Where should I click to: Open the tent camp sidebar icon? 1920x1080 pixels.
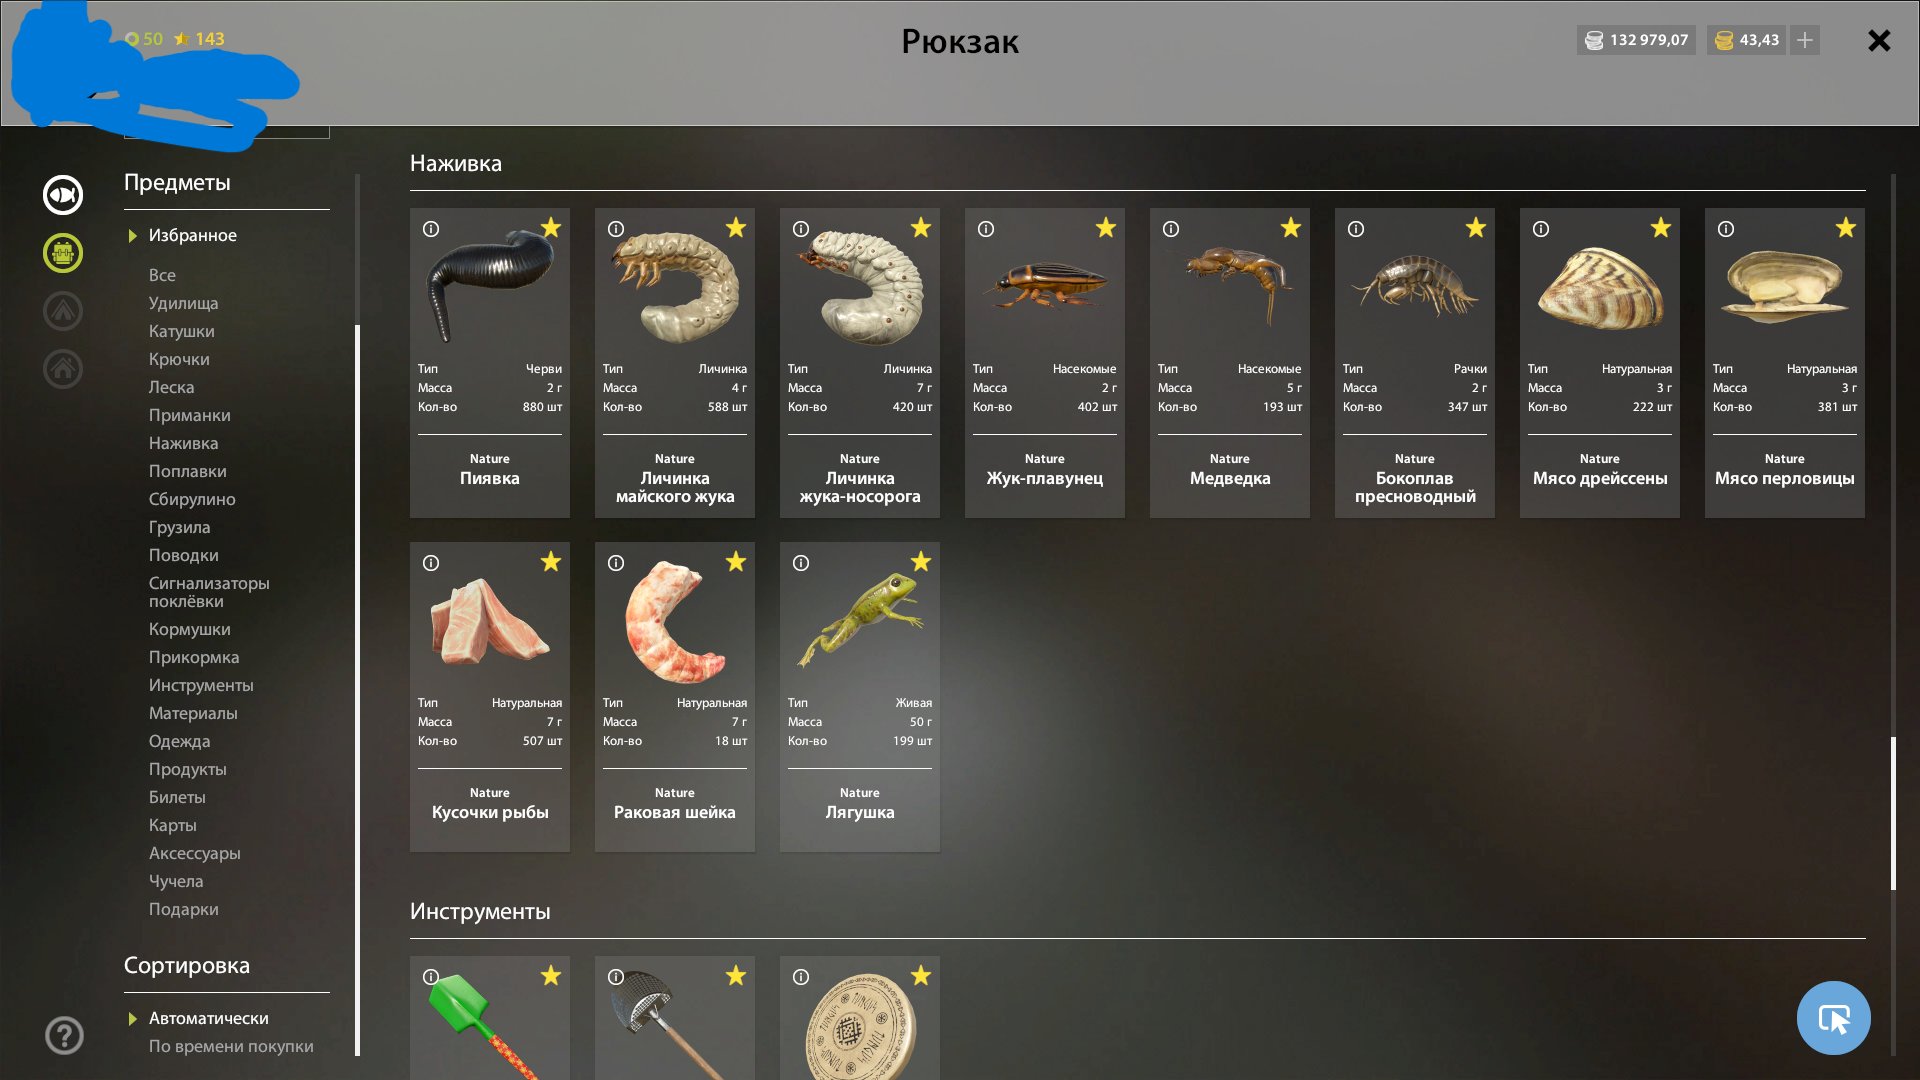(x=63, y=311)
